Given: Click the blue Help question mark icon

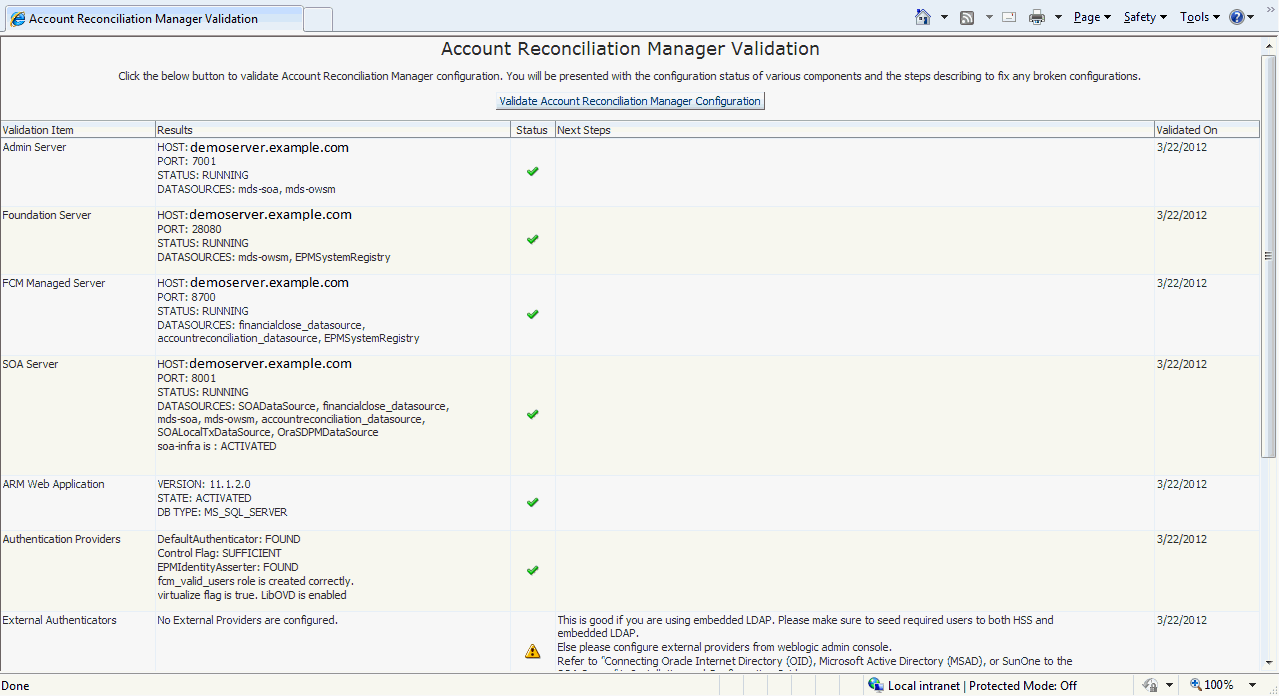Looking at the screenshot, I should pyautogui.click(x=1237, y=17).
